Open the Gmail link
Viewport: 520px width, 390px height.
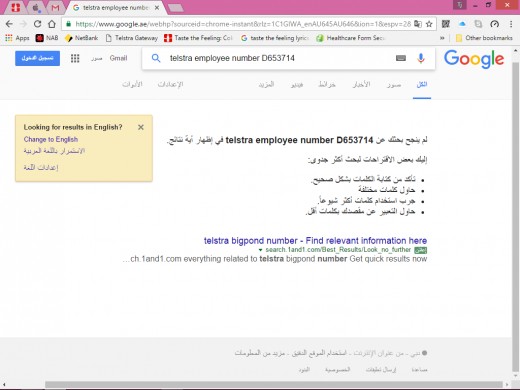(118, 58)
